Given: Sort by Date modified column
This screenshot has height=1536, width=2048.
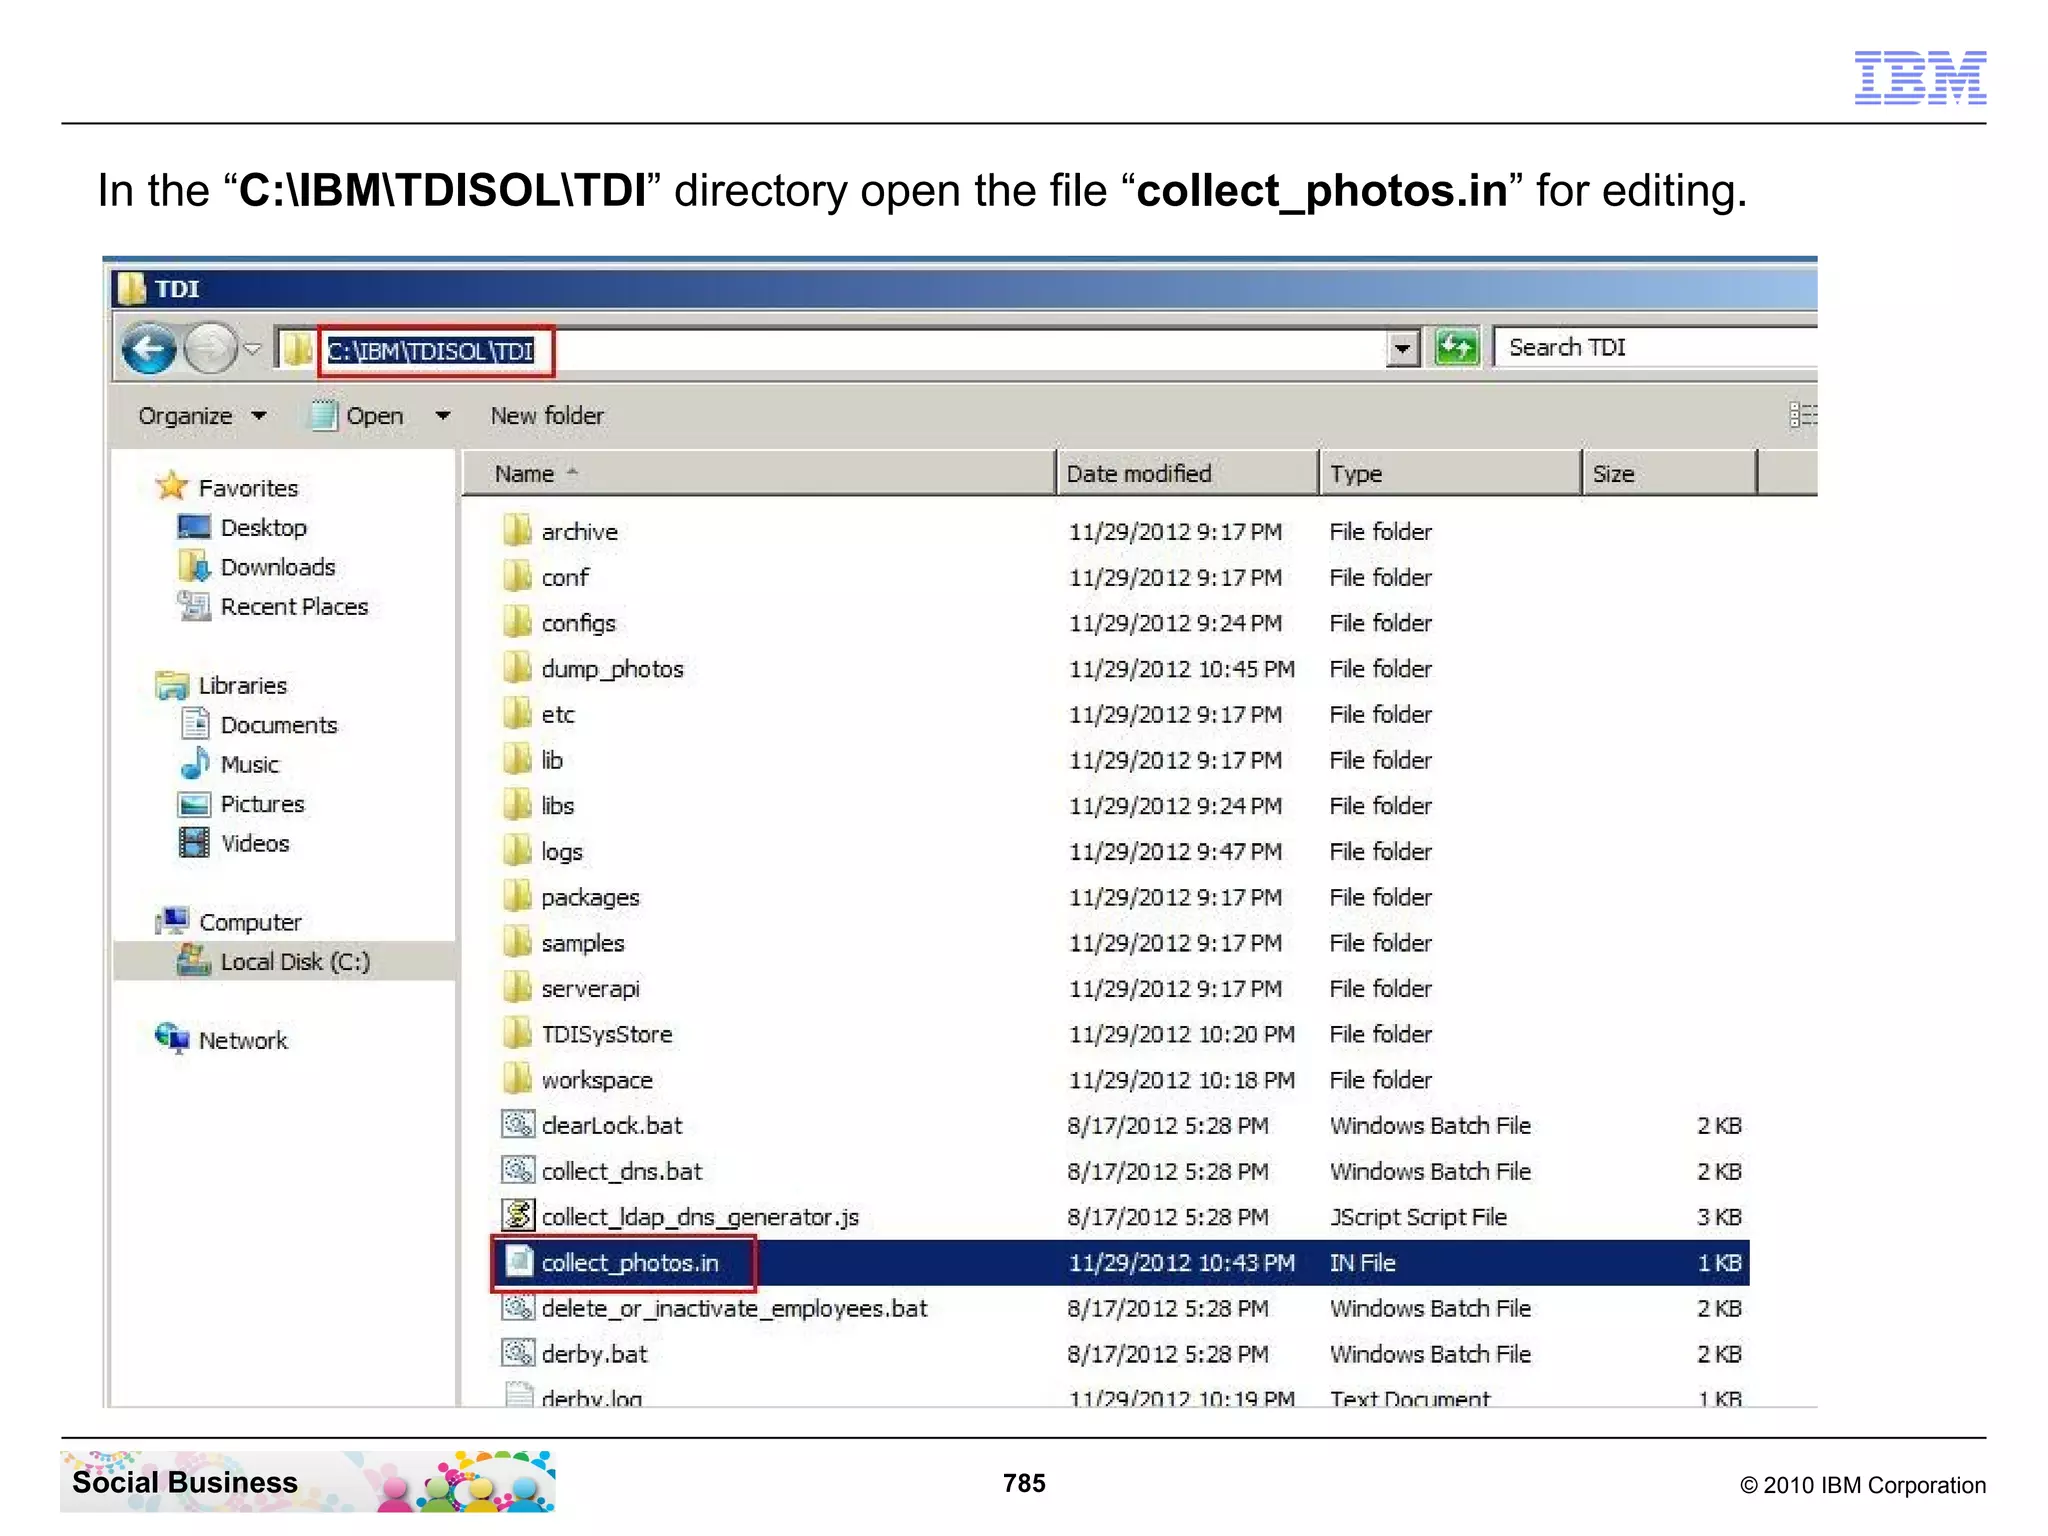Looking at the screenshot, I should click(x=1188, y=473).
